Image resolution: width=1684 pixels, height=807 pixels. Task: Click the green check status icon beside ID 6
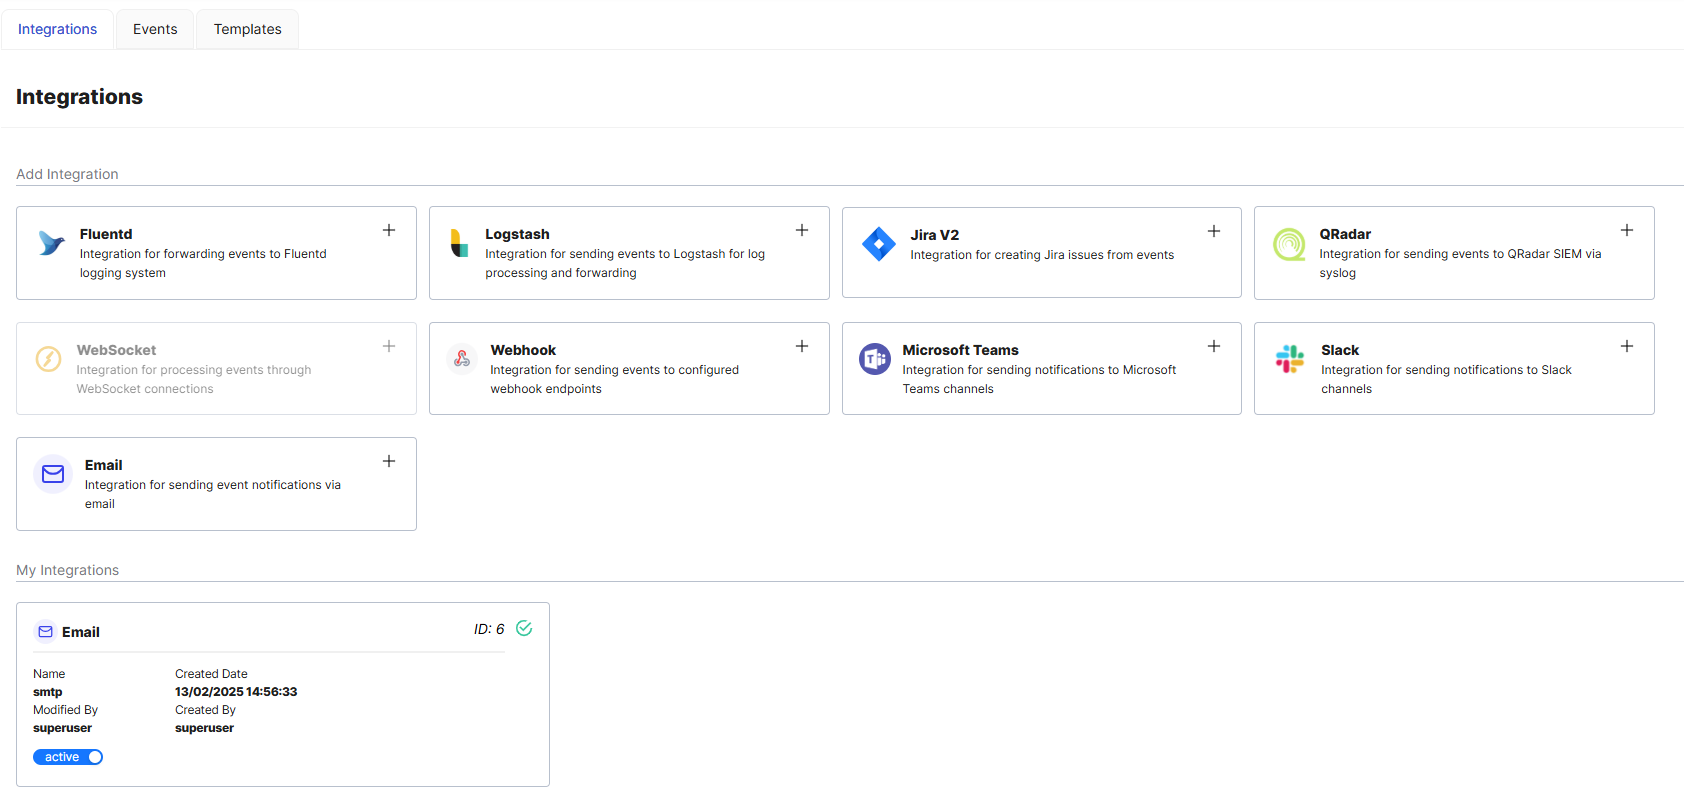tap(524, 628)
